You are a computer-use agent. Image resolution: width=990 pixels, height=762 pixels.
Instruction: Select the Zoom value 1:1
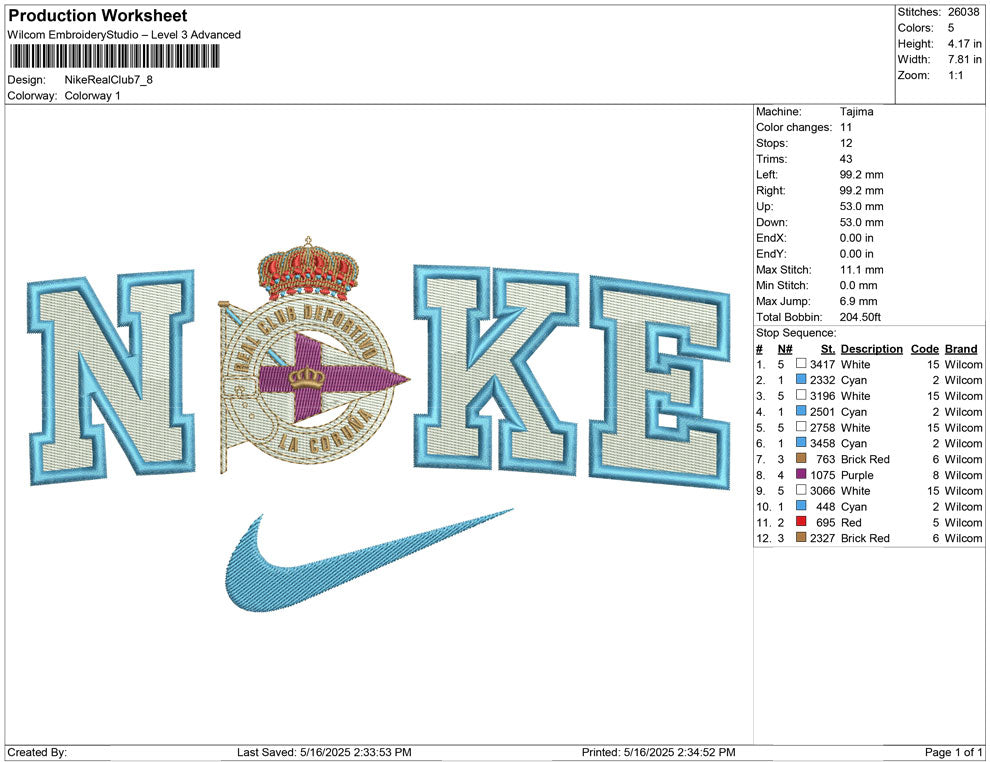[x=955, y=75]
